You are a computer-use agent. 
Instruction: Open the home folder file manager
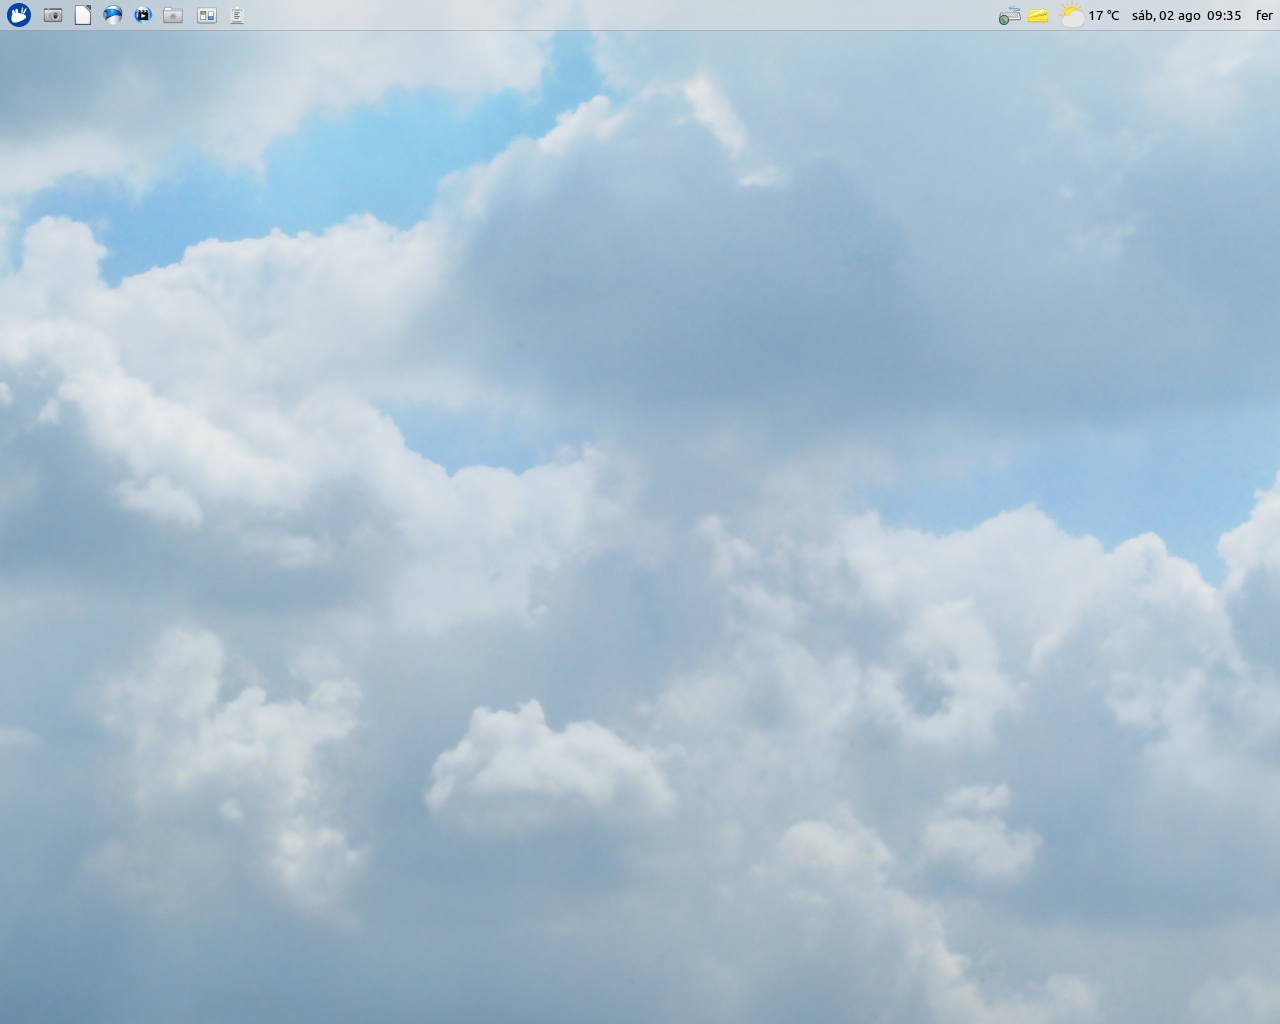(173, 15)
